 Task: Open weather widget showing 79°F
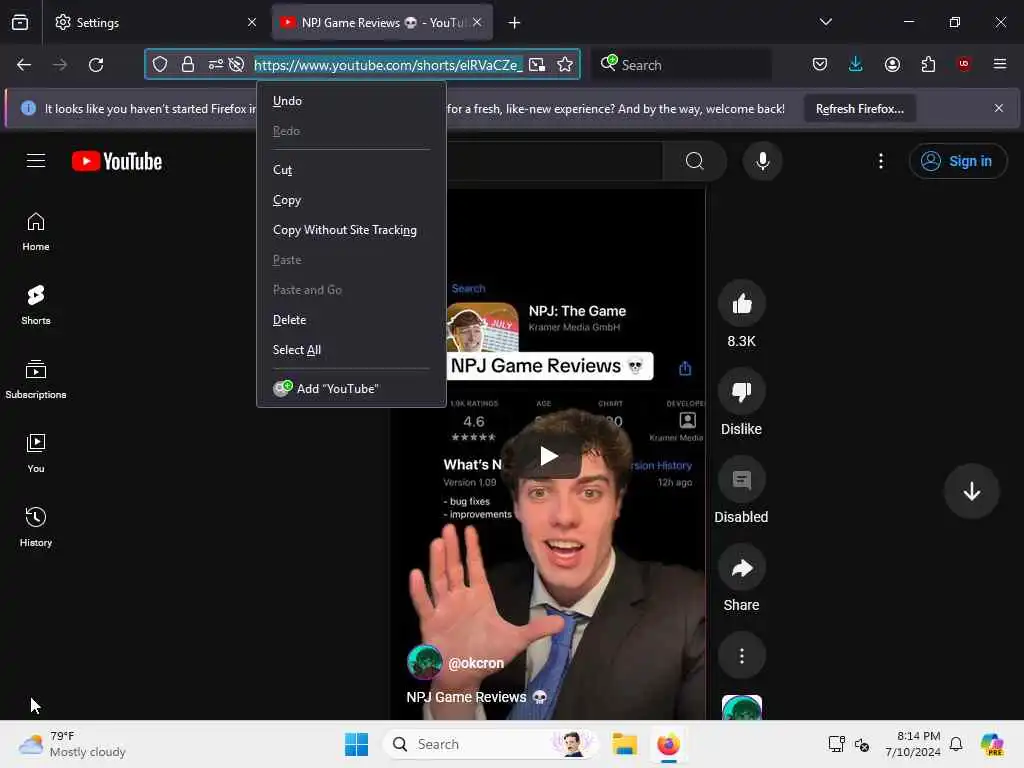72,744
